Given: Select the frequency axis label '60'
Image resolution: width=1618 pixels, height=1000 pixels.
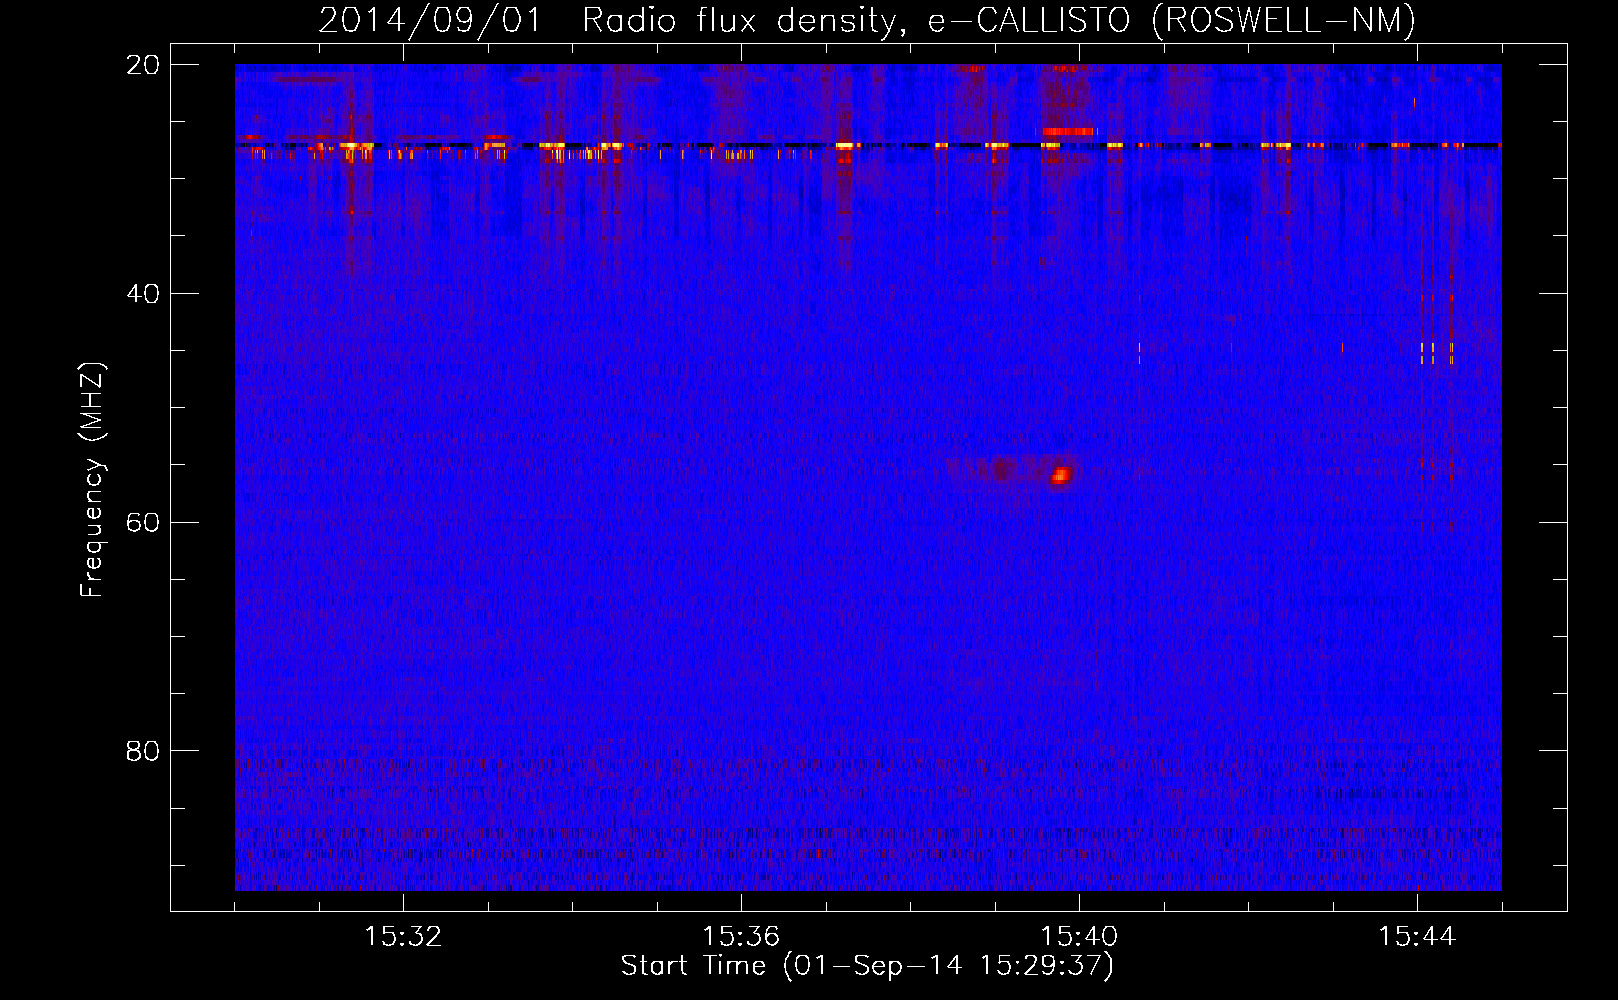Looking at the screenshot, I should pyautogui.click(x=143, y=522).
